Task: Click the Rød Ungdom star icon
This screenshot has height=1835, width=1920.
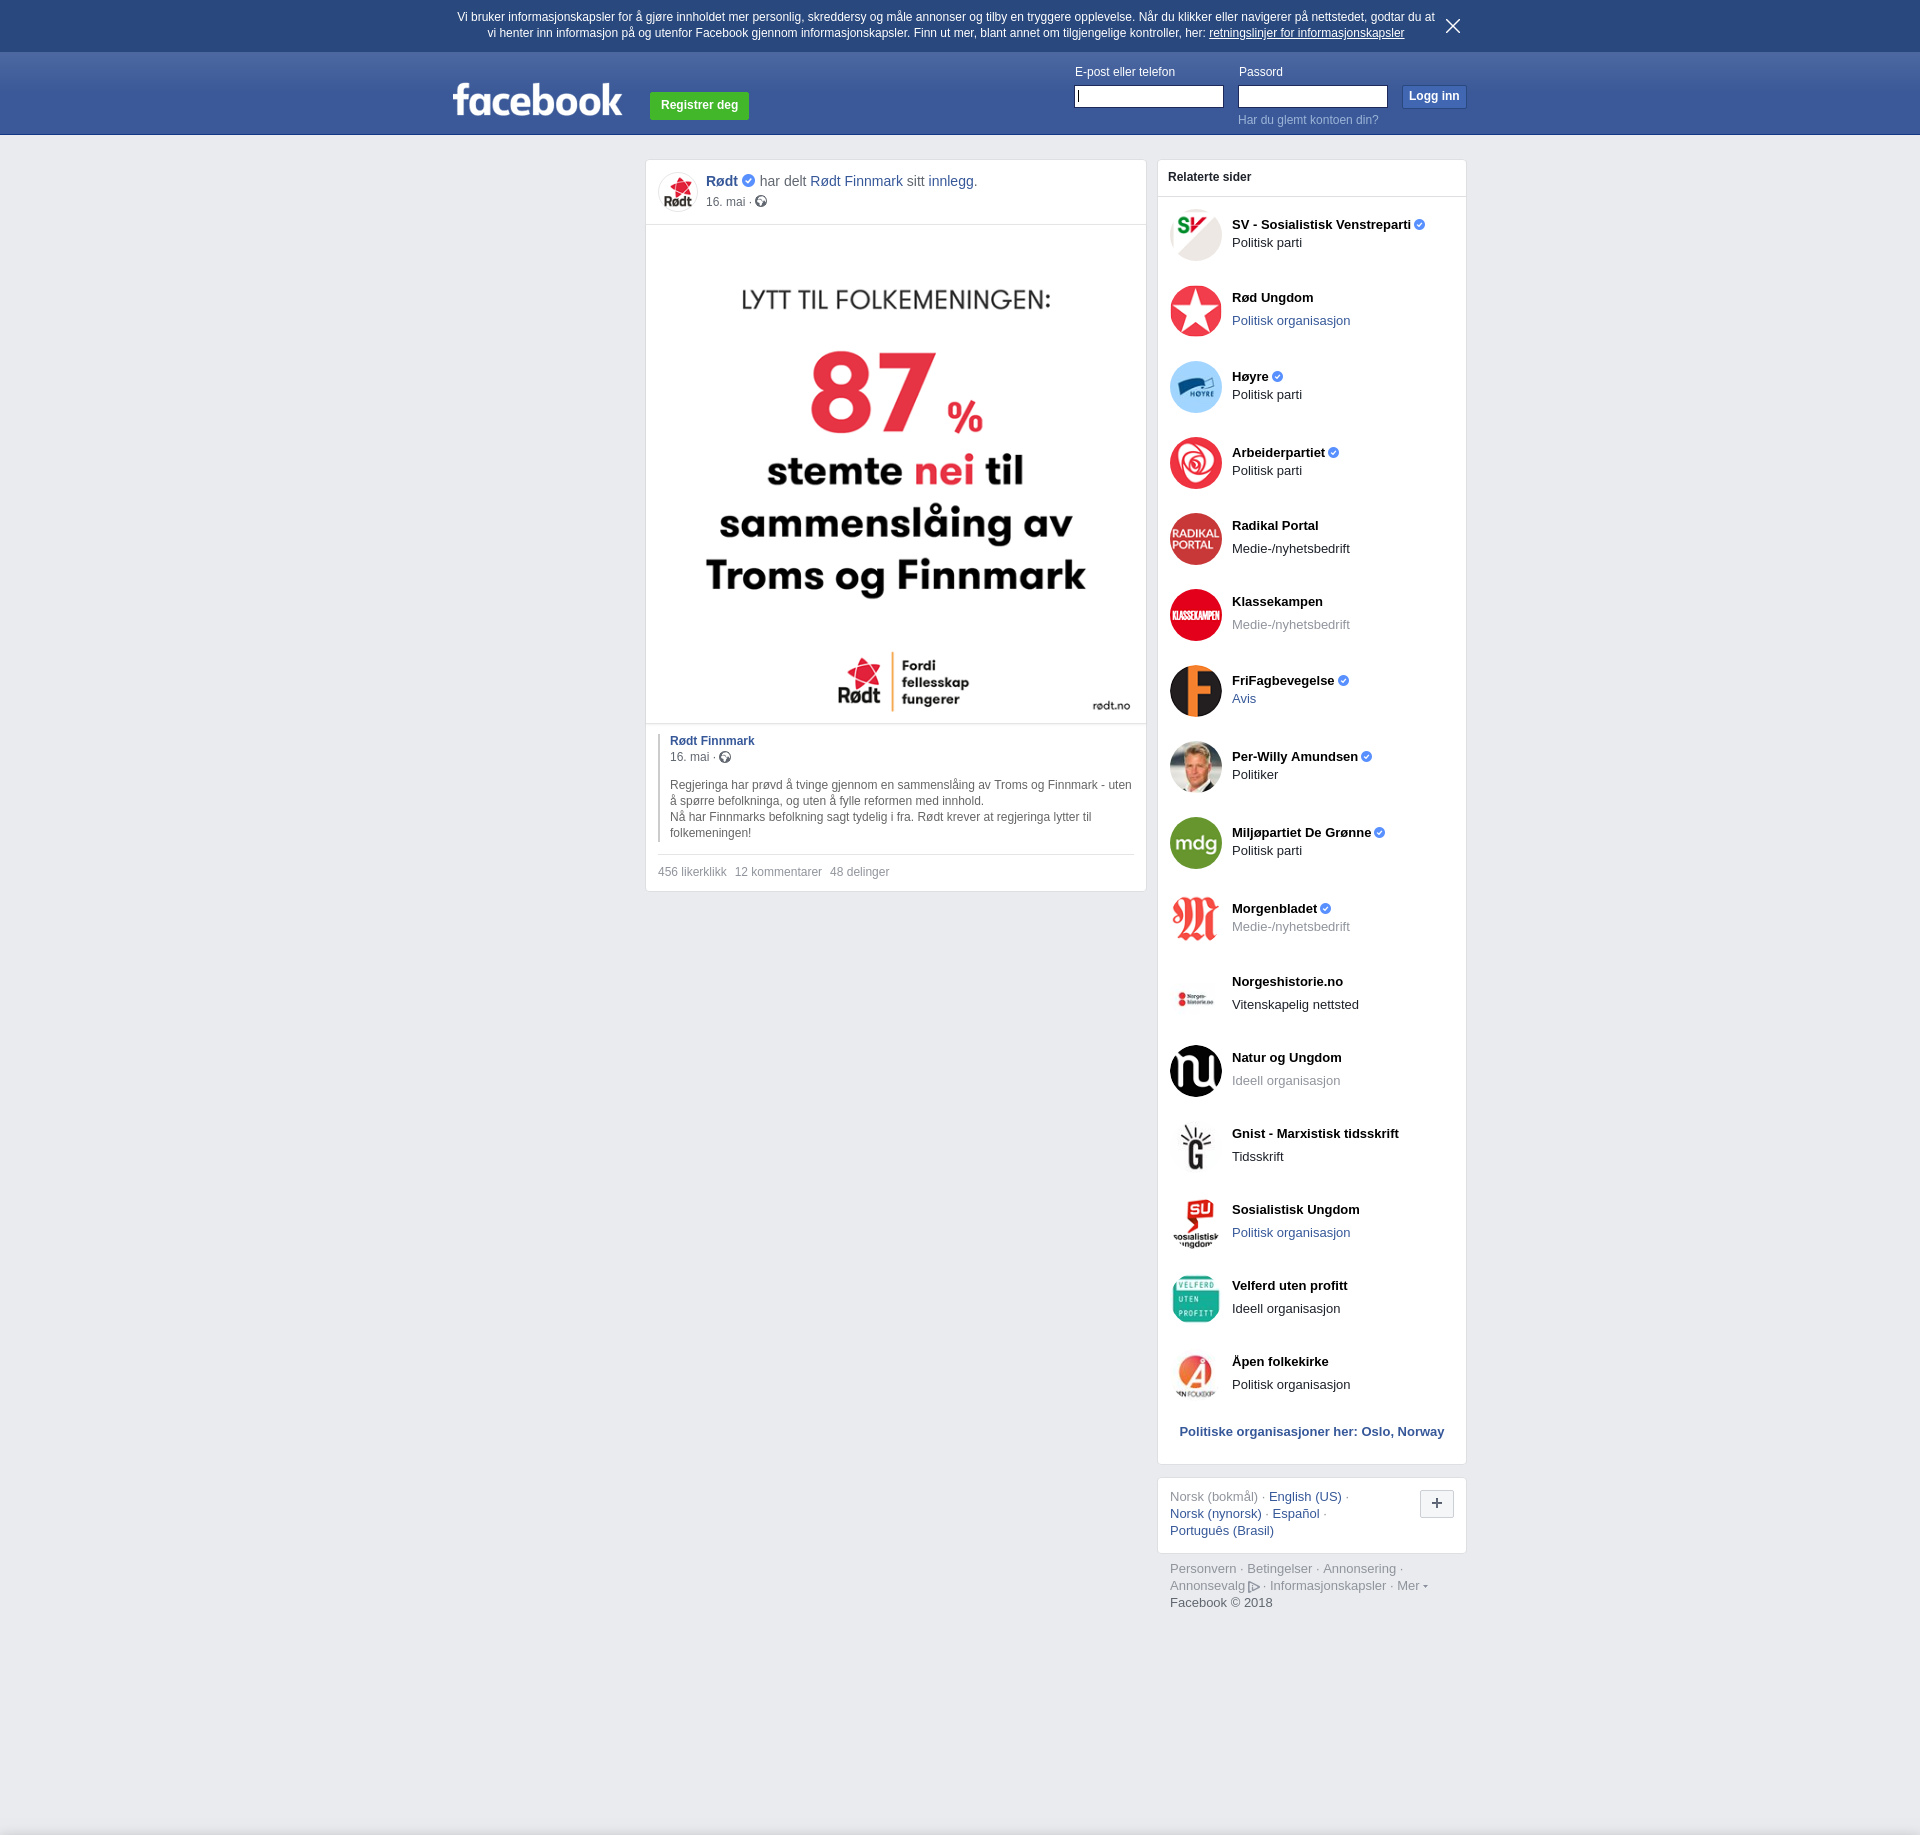Action: 1196,311
